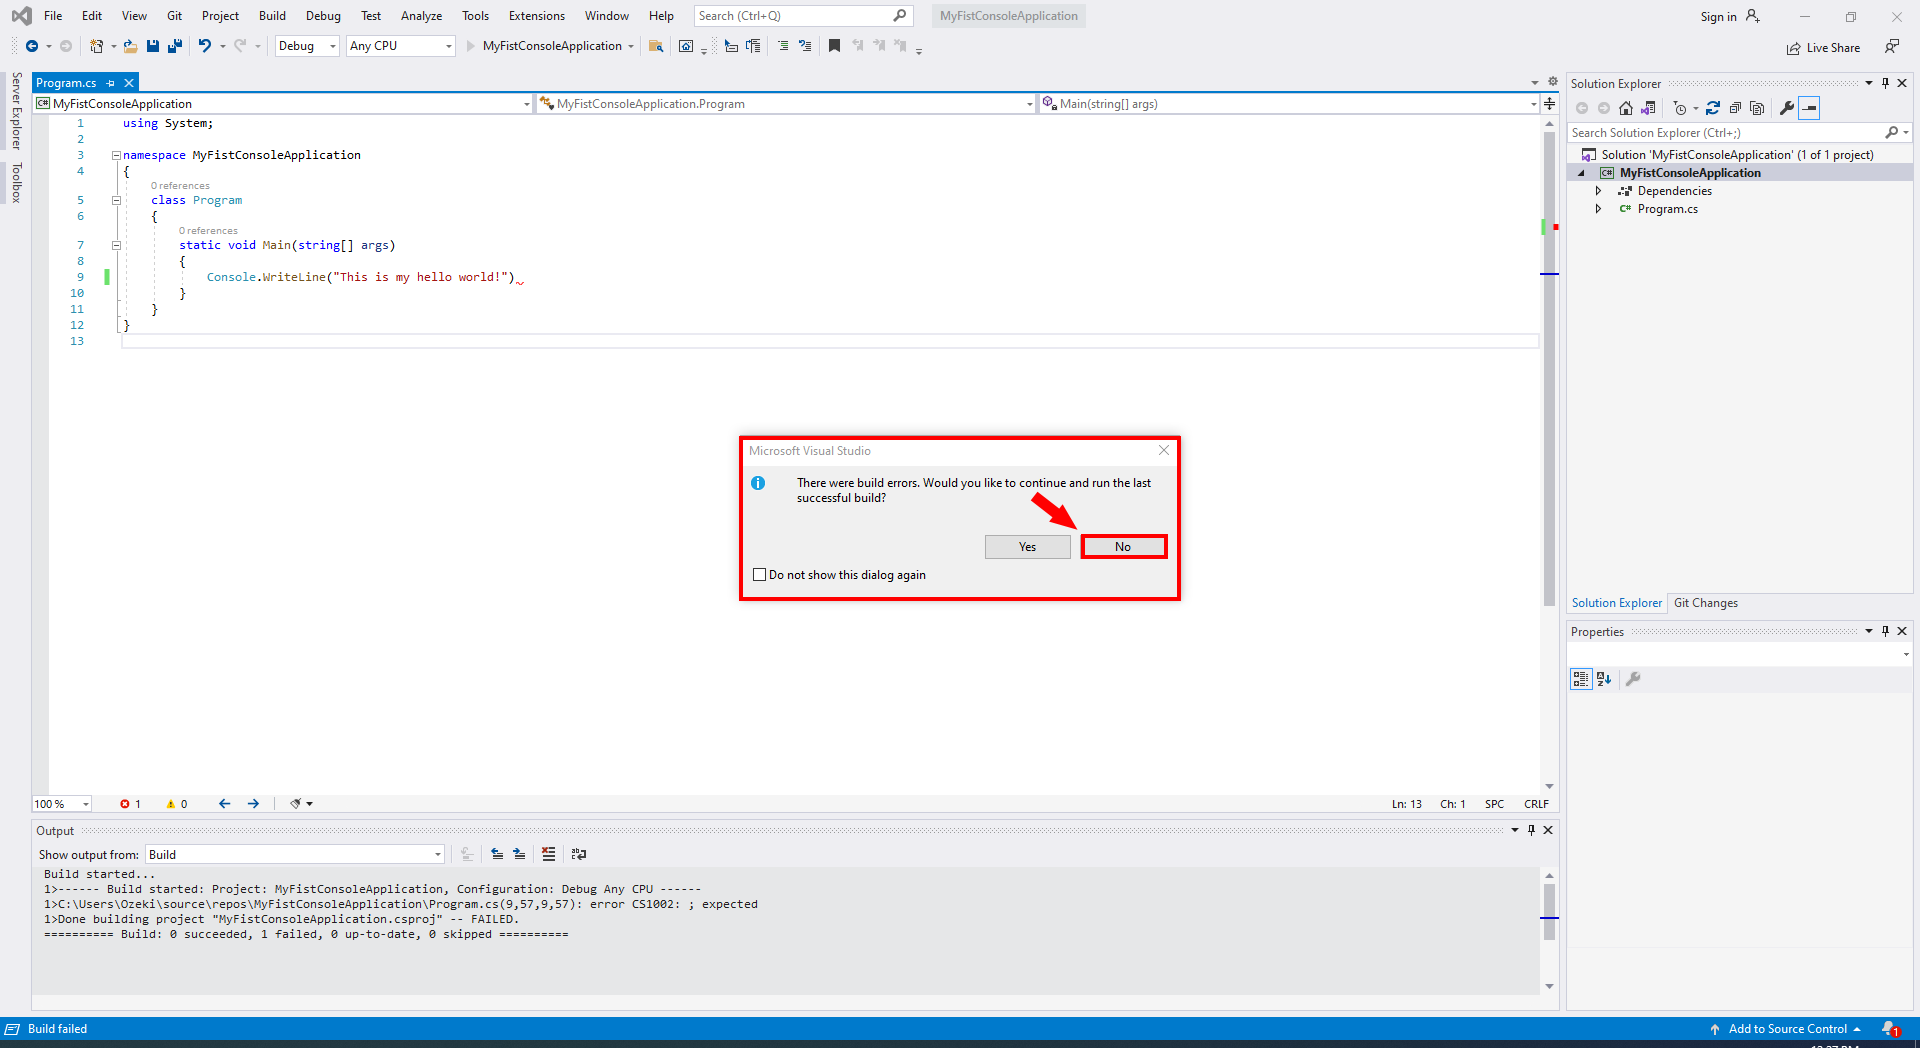Image resolution: width=1920 pixels, height=1048 pixels.
Task: Click the Live Share icon
Action: point(1794,48)
